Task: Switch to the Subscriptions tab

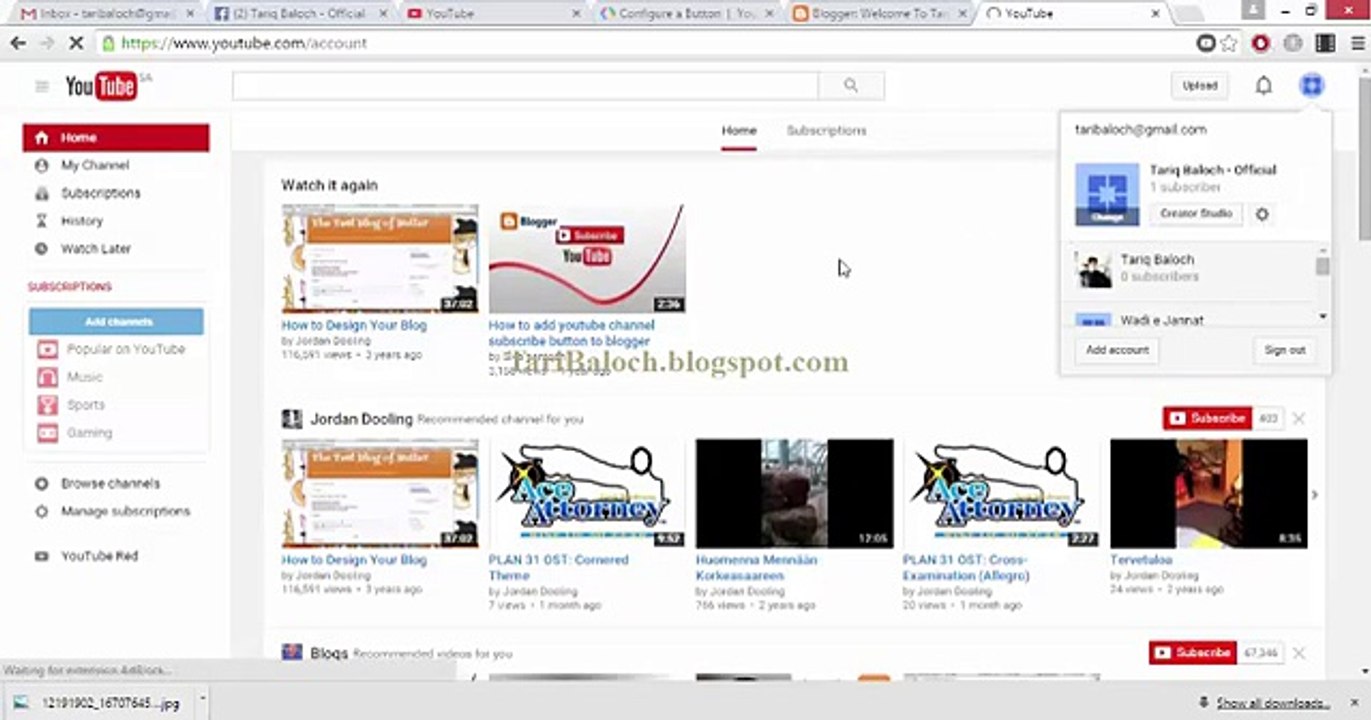Action: pos(826,131)
